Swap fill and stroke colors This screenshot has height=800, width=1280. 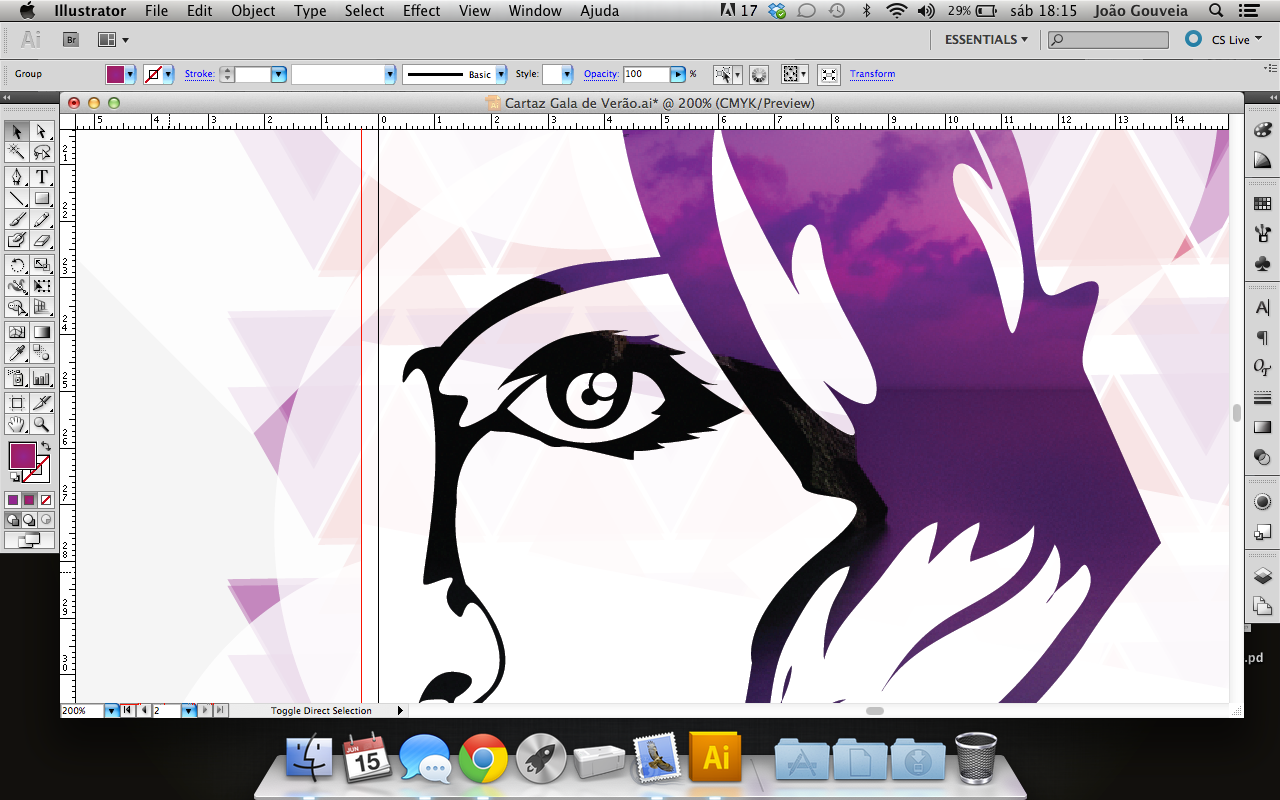[x=45, y=446]
